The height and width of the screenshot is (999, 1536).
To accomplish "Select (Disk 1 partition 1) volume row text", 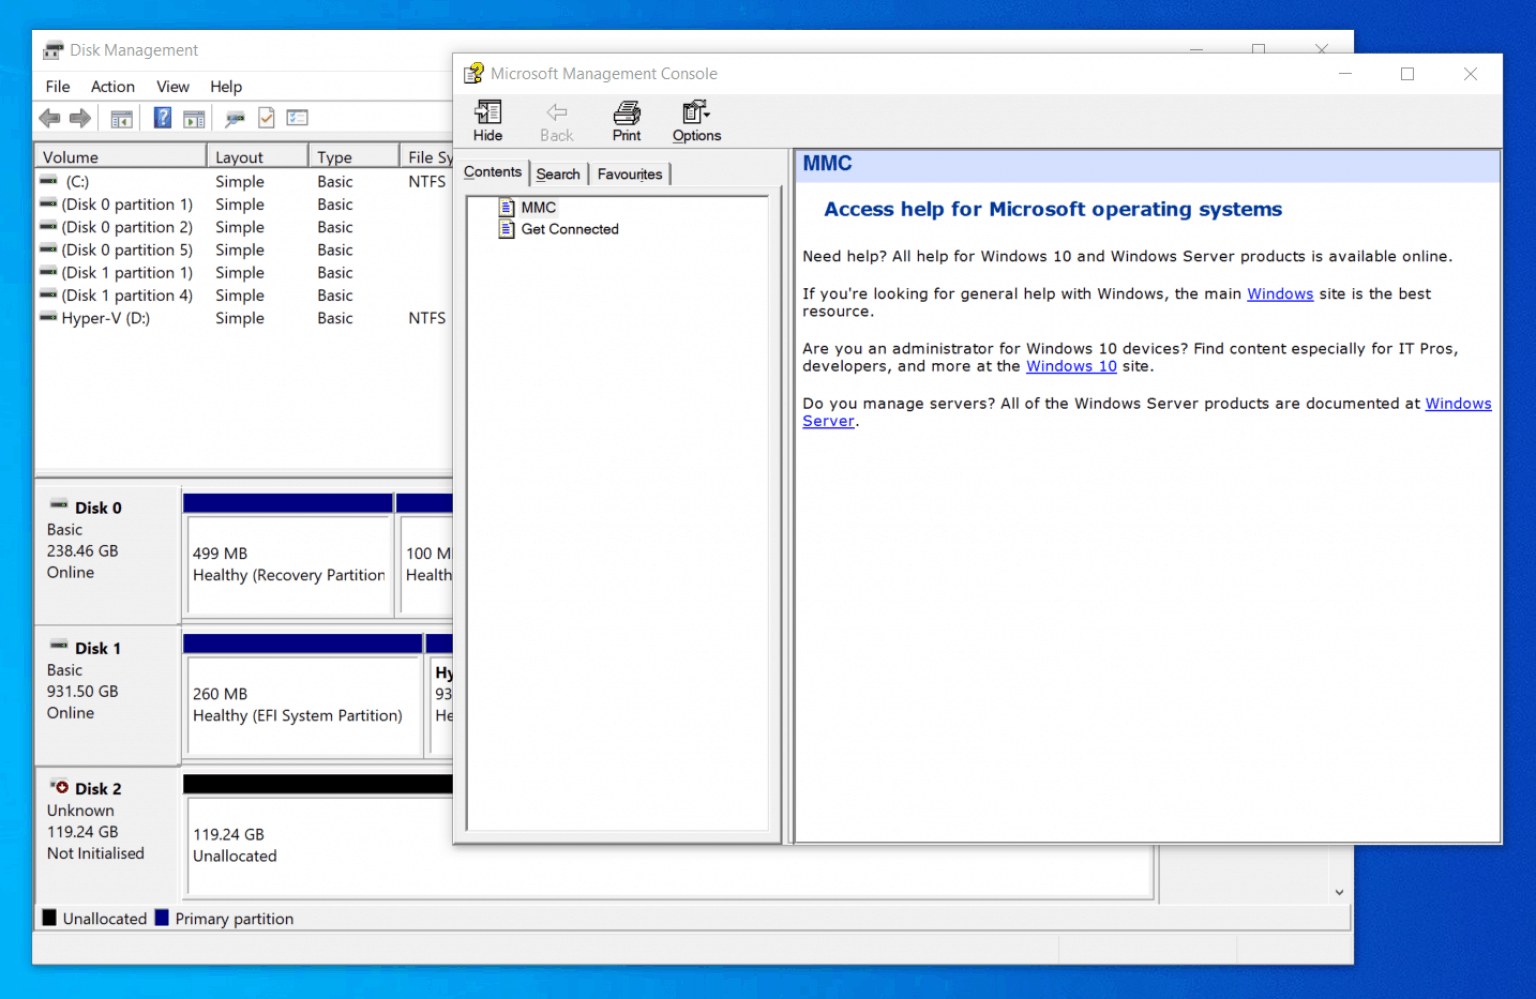I will click(127, 273).
